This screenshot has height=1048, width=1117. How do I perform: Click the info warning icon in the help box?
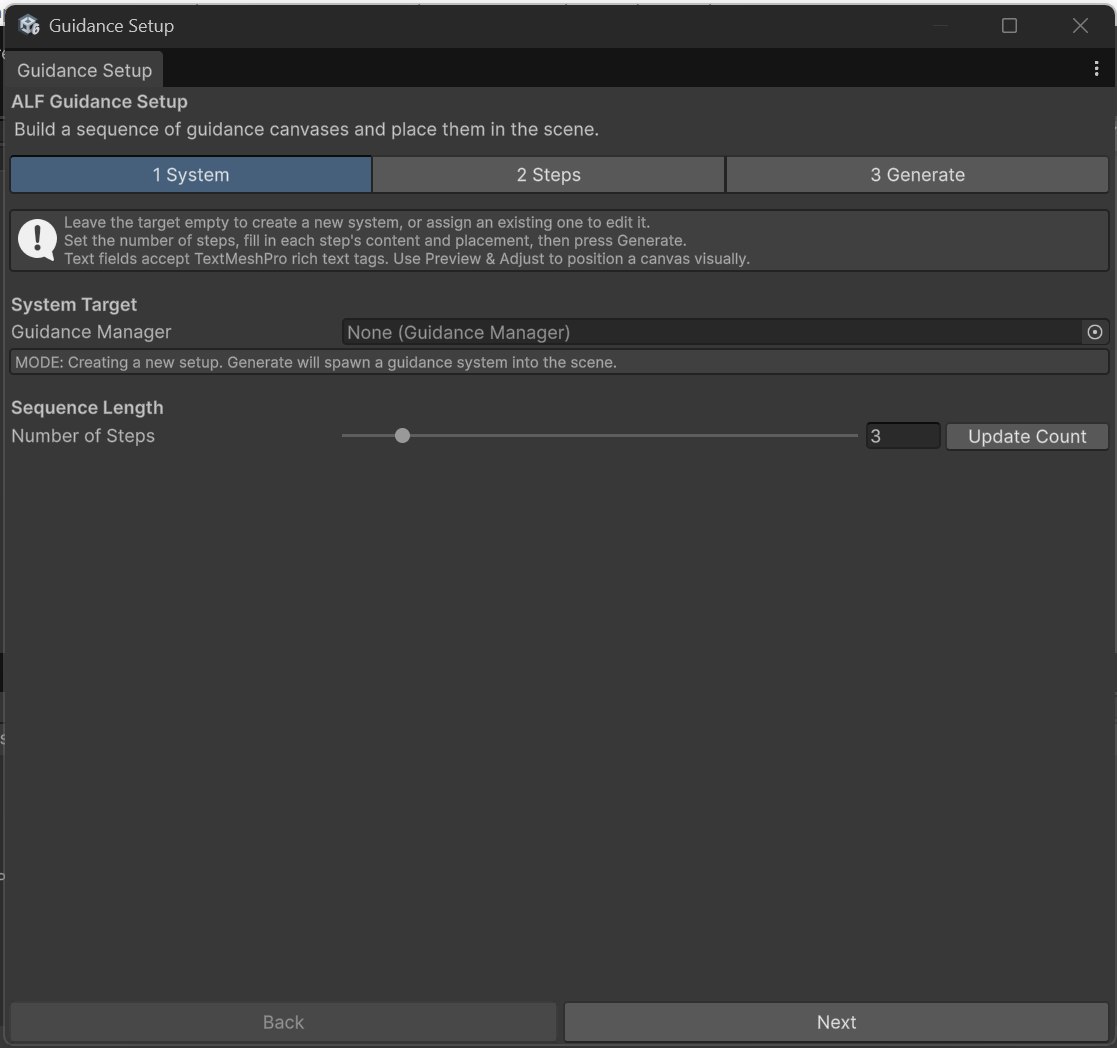coord(37,239)
